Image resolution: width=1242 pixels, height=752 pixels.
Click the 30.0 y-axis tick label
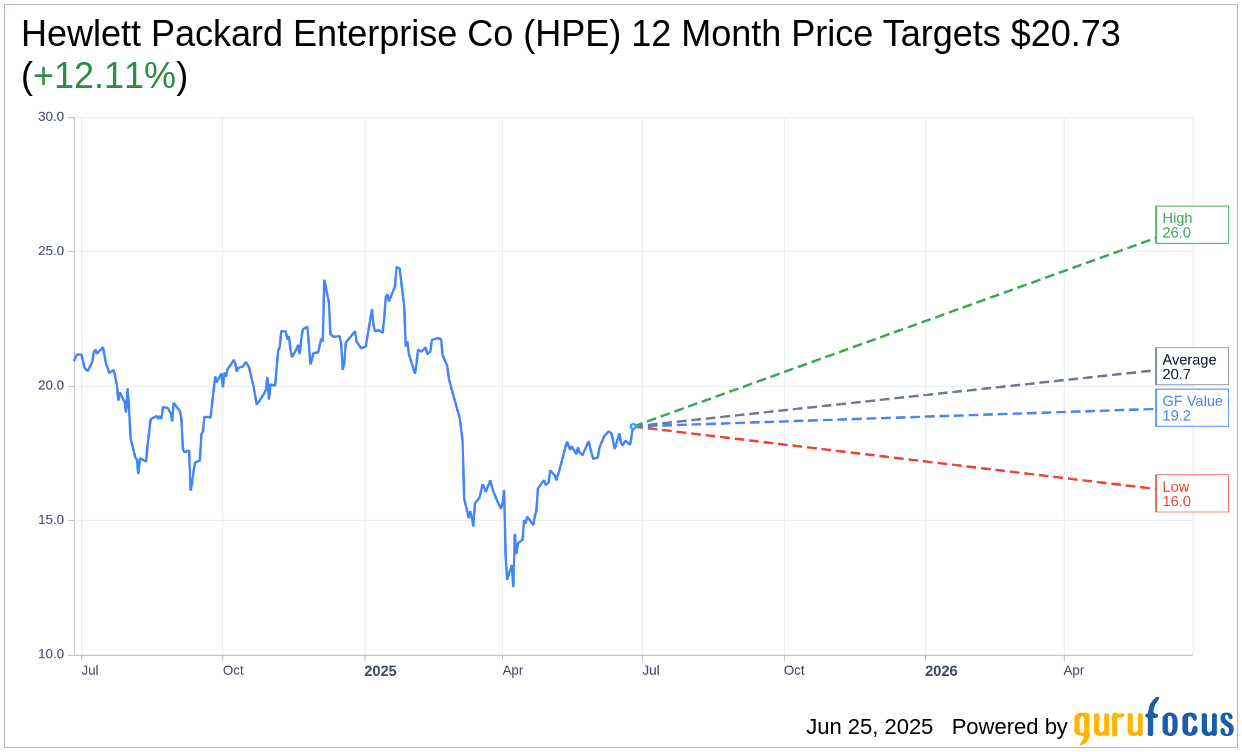pos(51,116)
